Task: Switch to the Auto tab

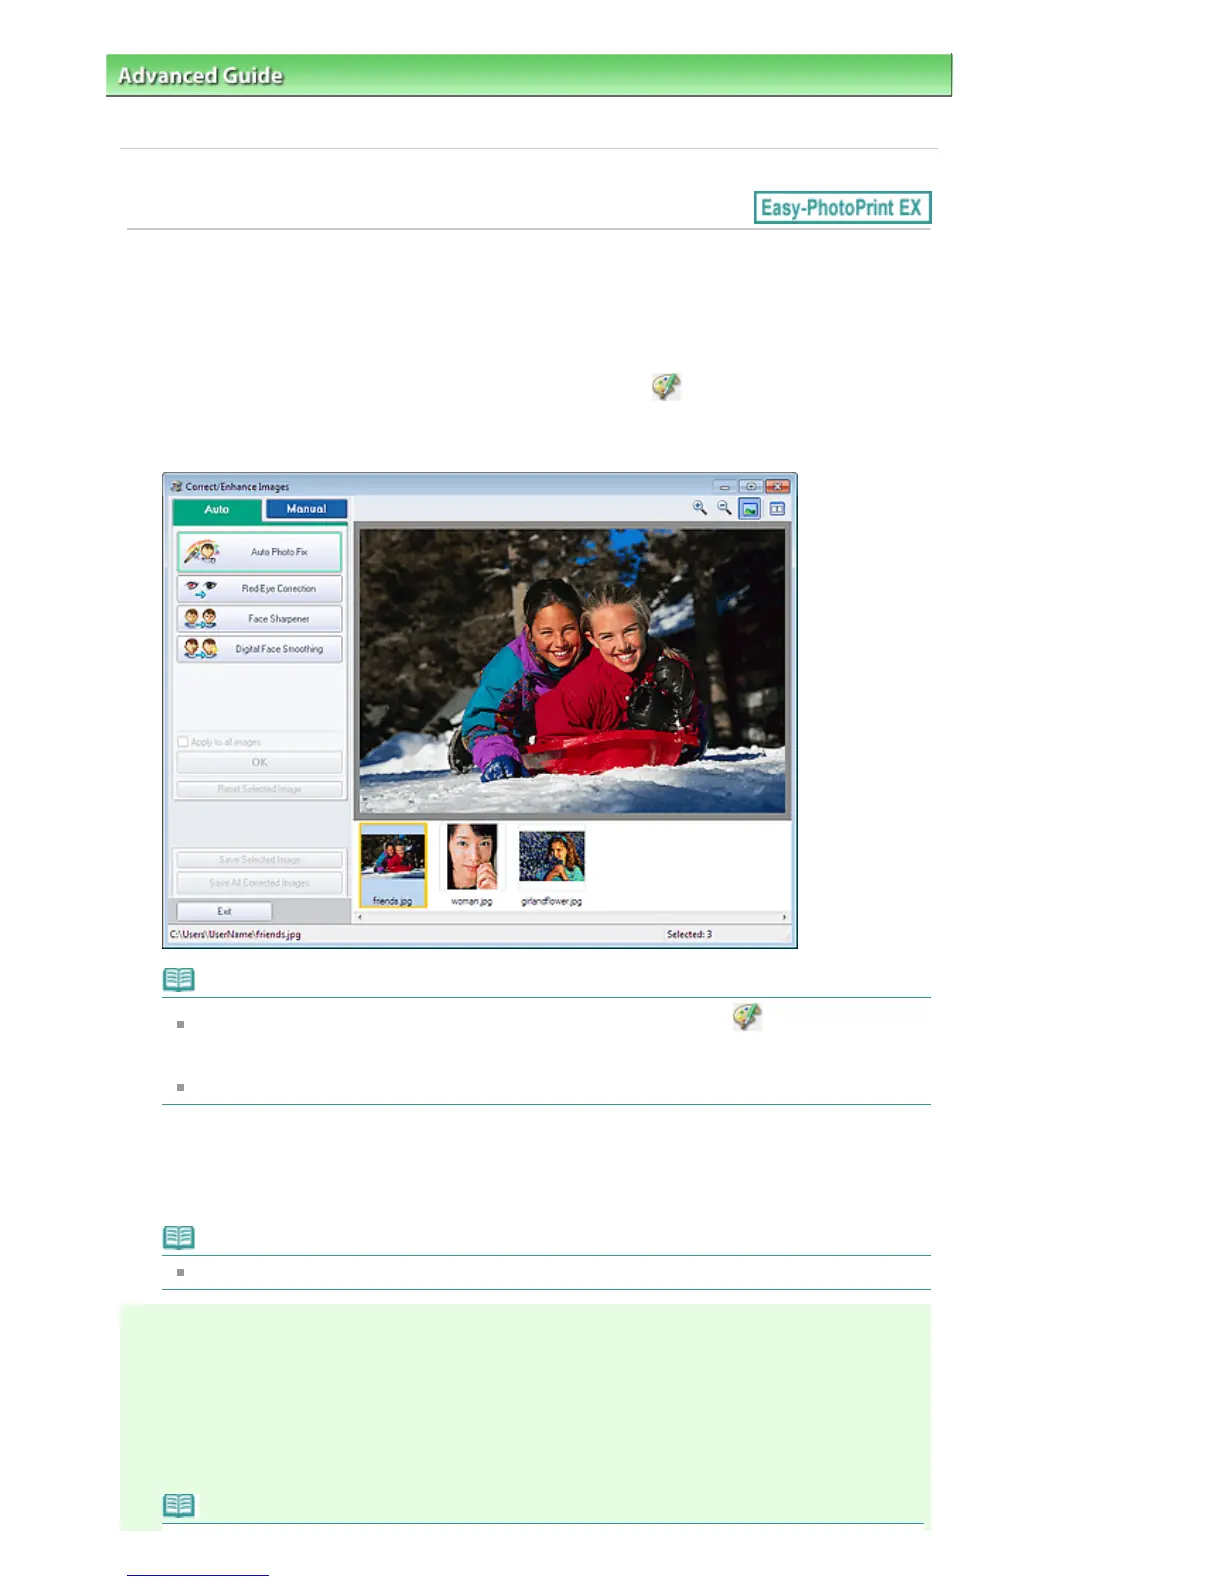Action: pos(217,510)
